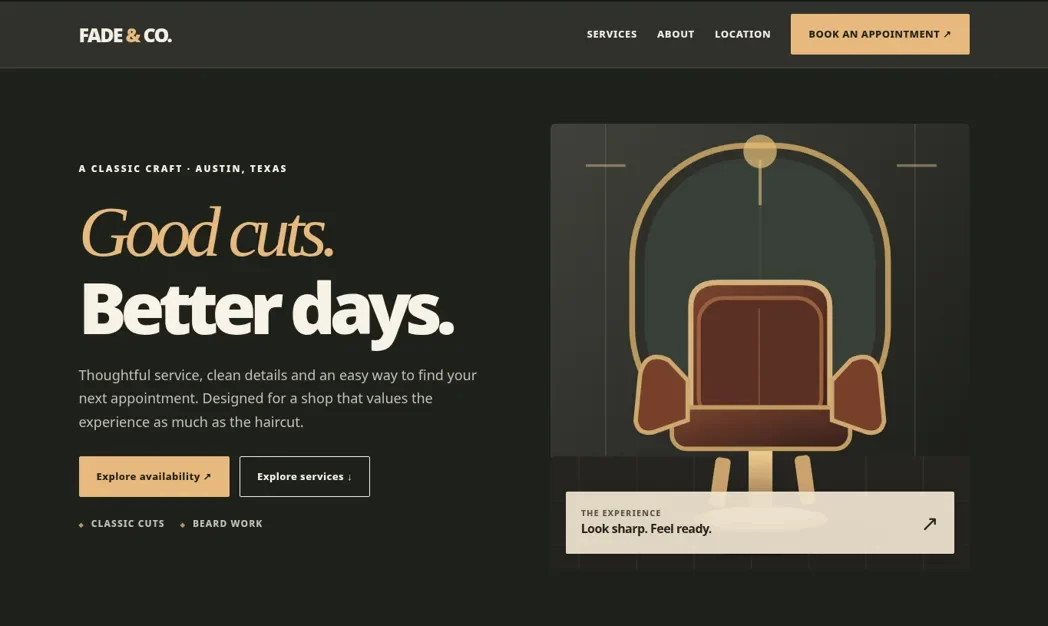Click the FADE & CO. logo

tap(126, 35)
